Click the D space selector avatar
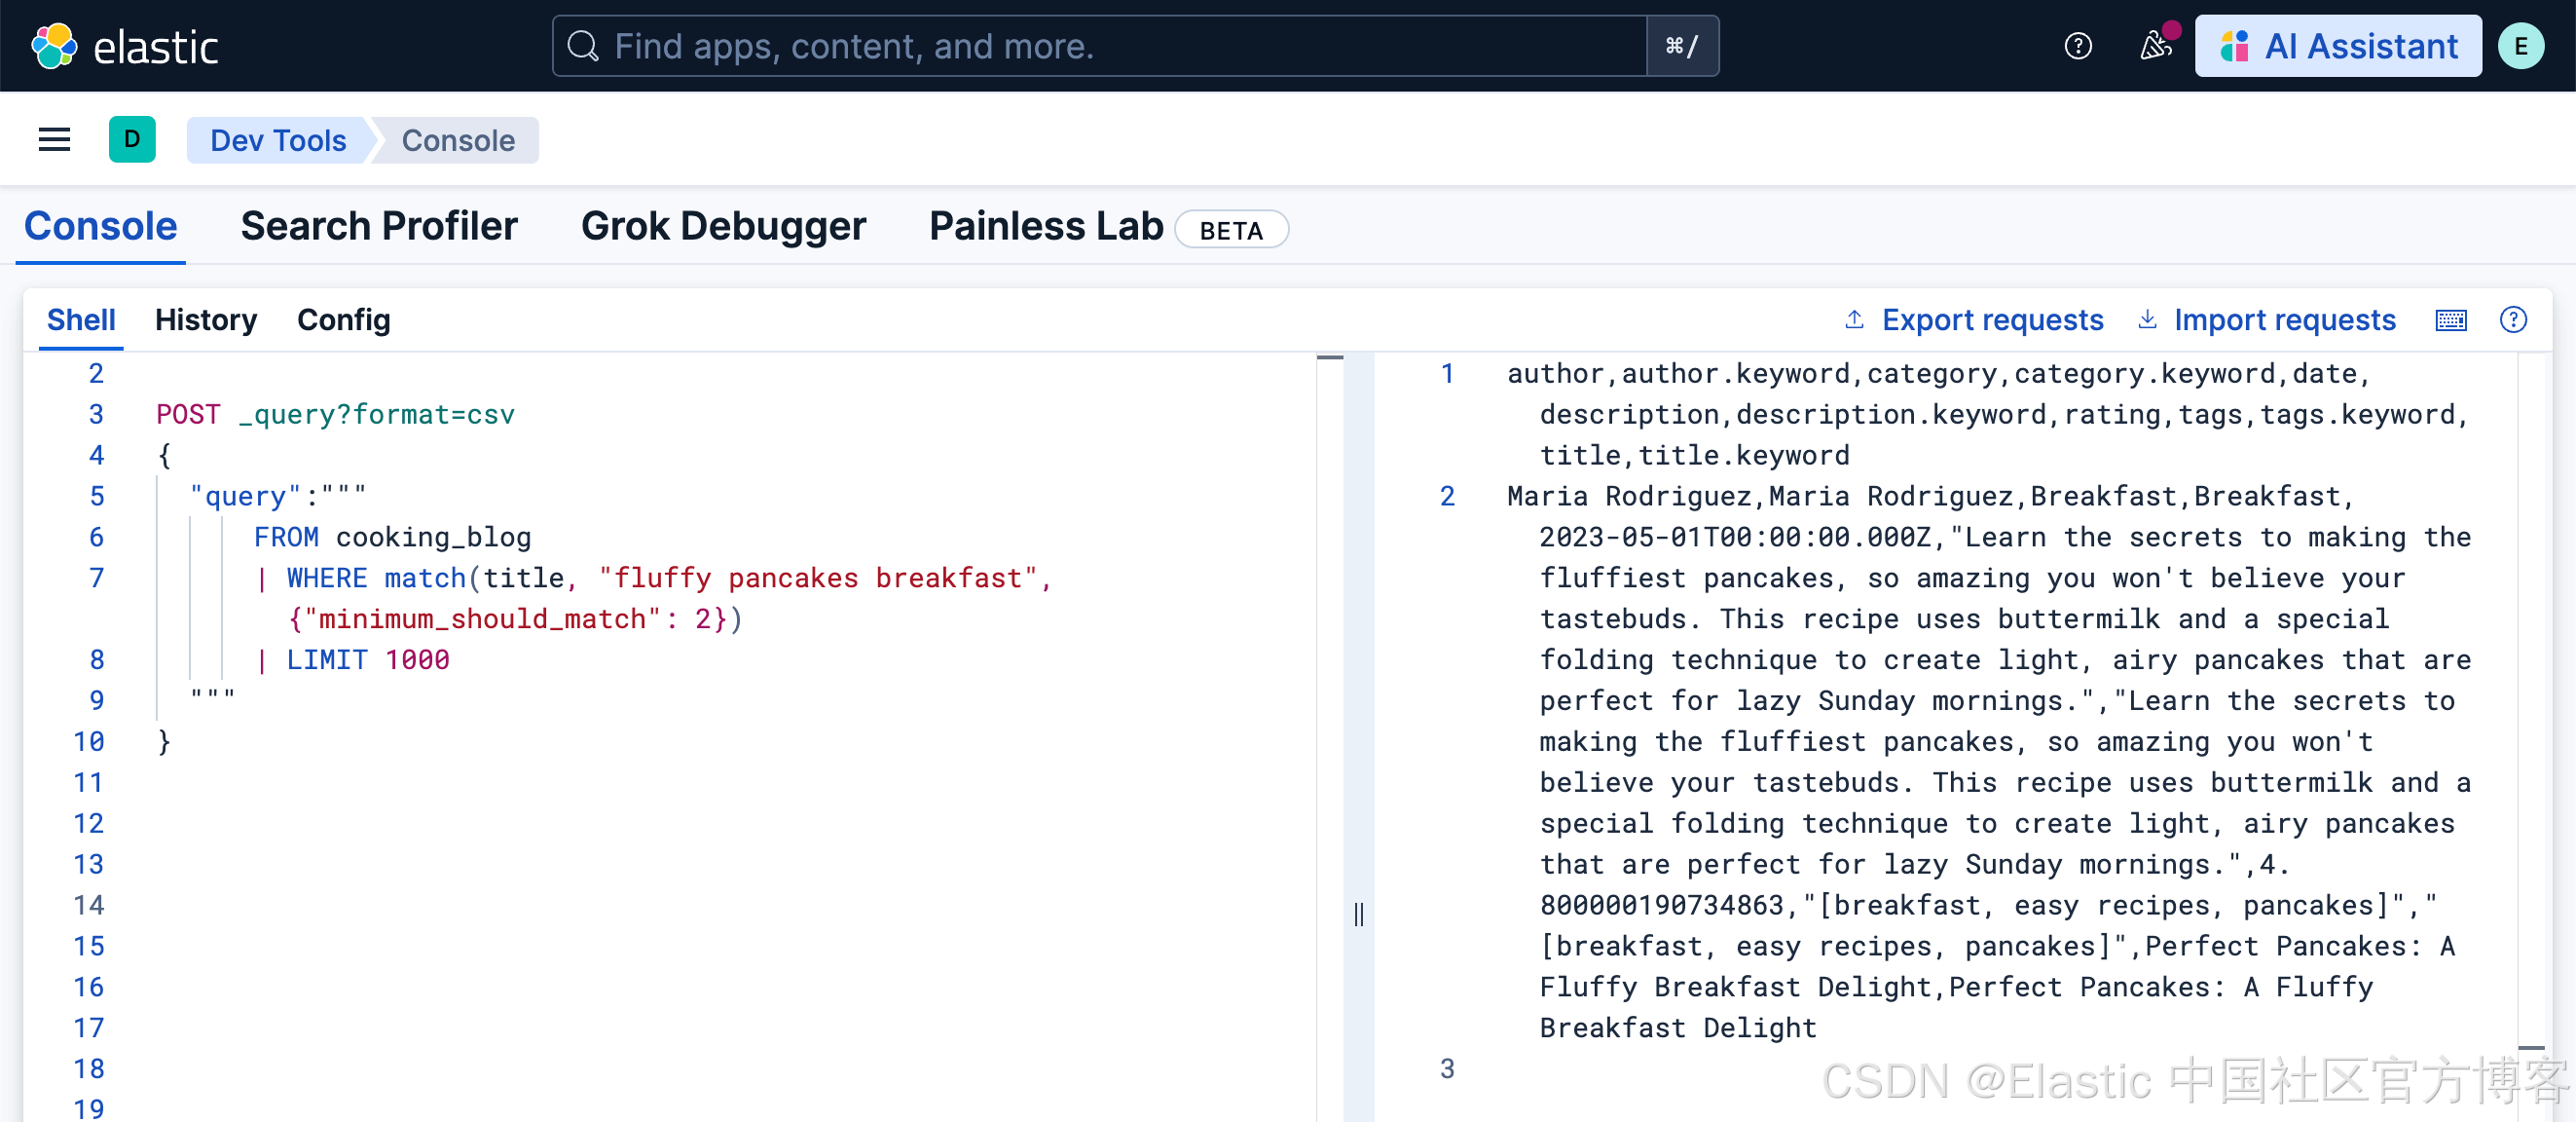This screenshot has height=1122, width=2576. [x=132, y=140]
